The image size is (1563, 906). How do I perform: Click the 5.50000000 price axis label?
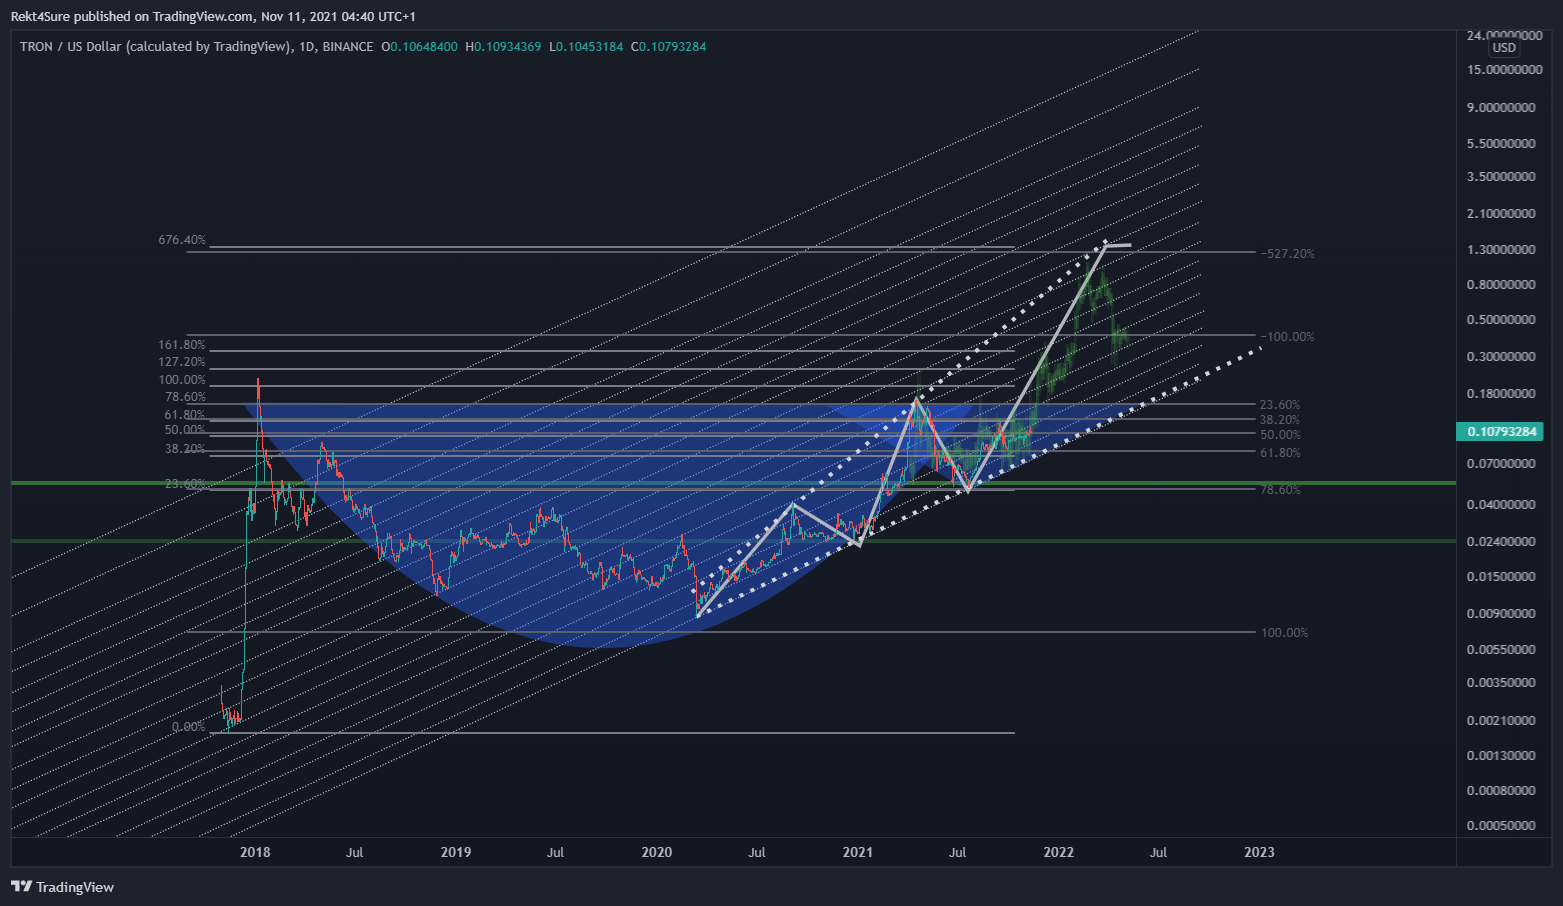point(1501,144)
